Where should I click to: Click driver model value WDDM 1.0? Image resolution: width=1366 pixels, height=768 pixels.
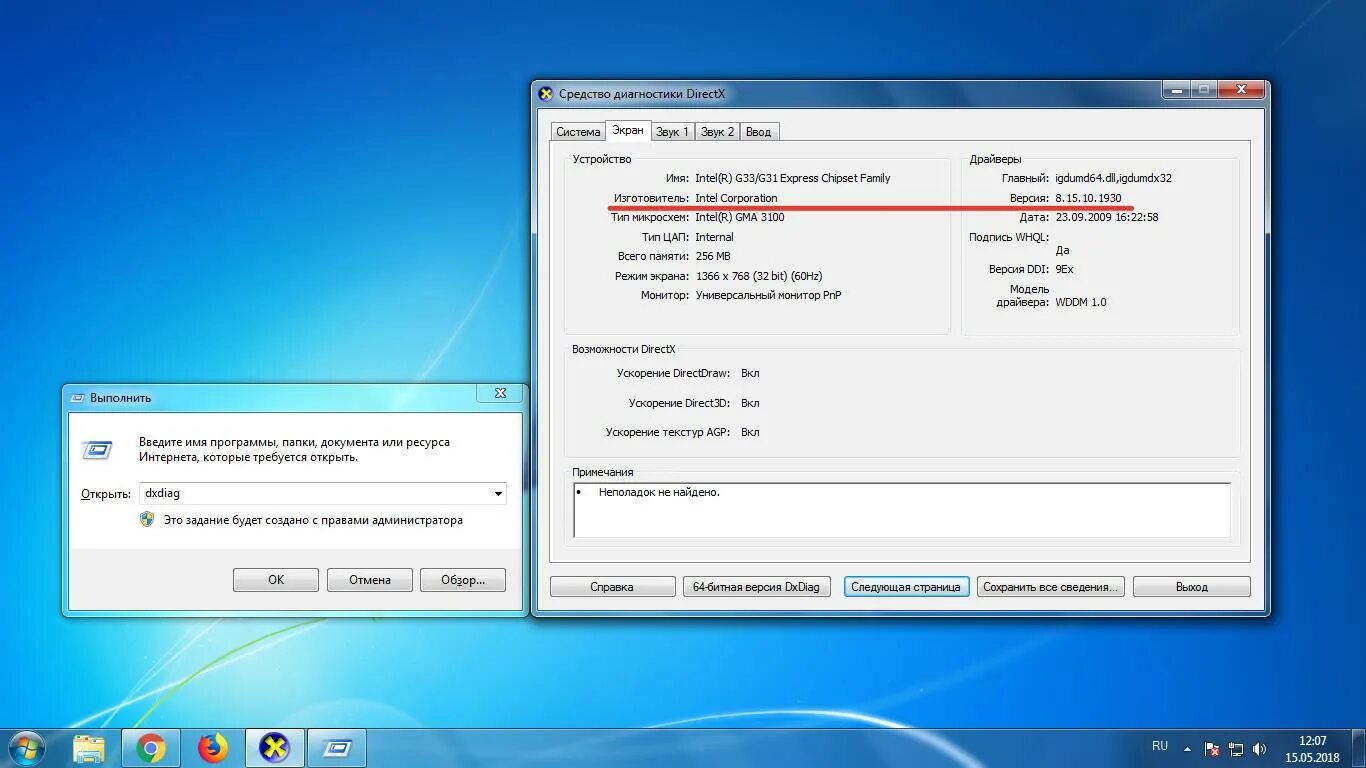[x=1081, y=302]
